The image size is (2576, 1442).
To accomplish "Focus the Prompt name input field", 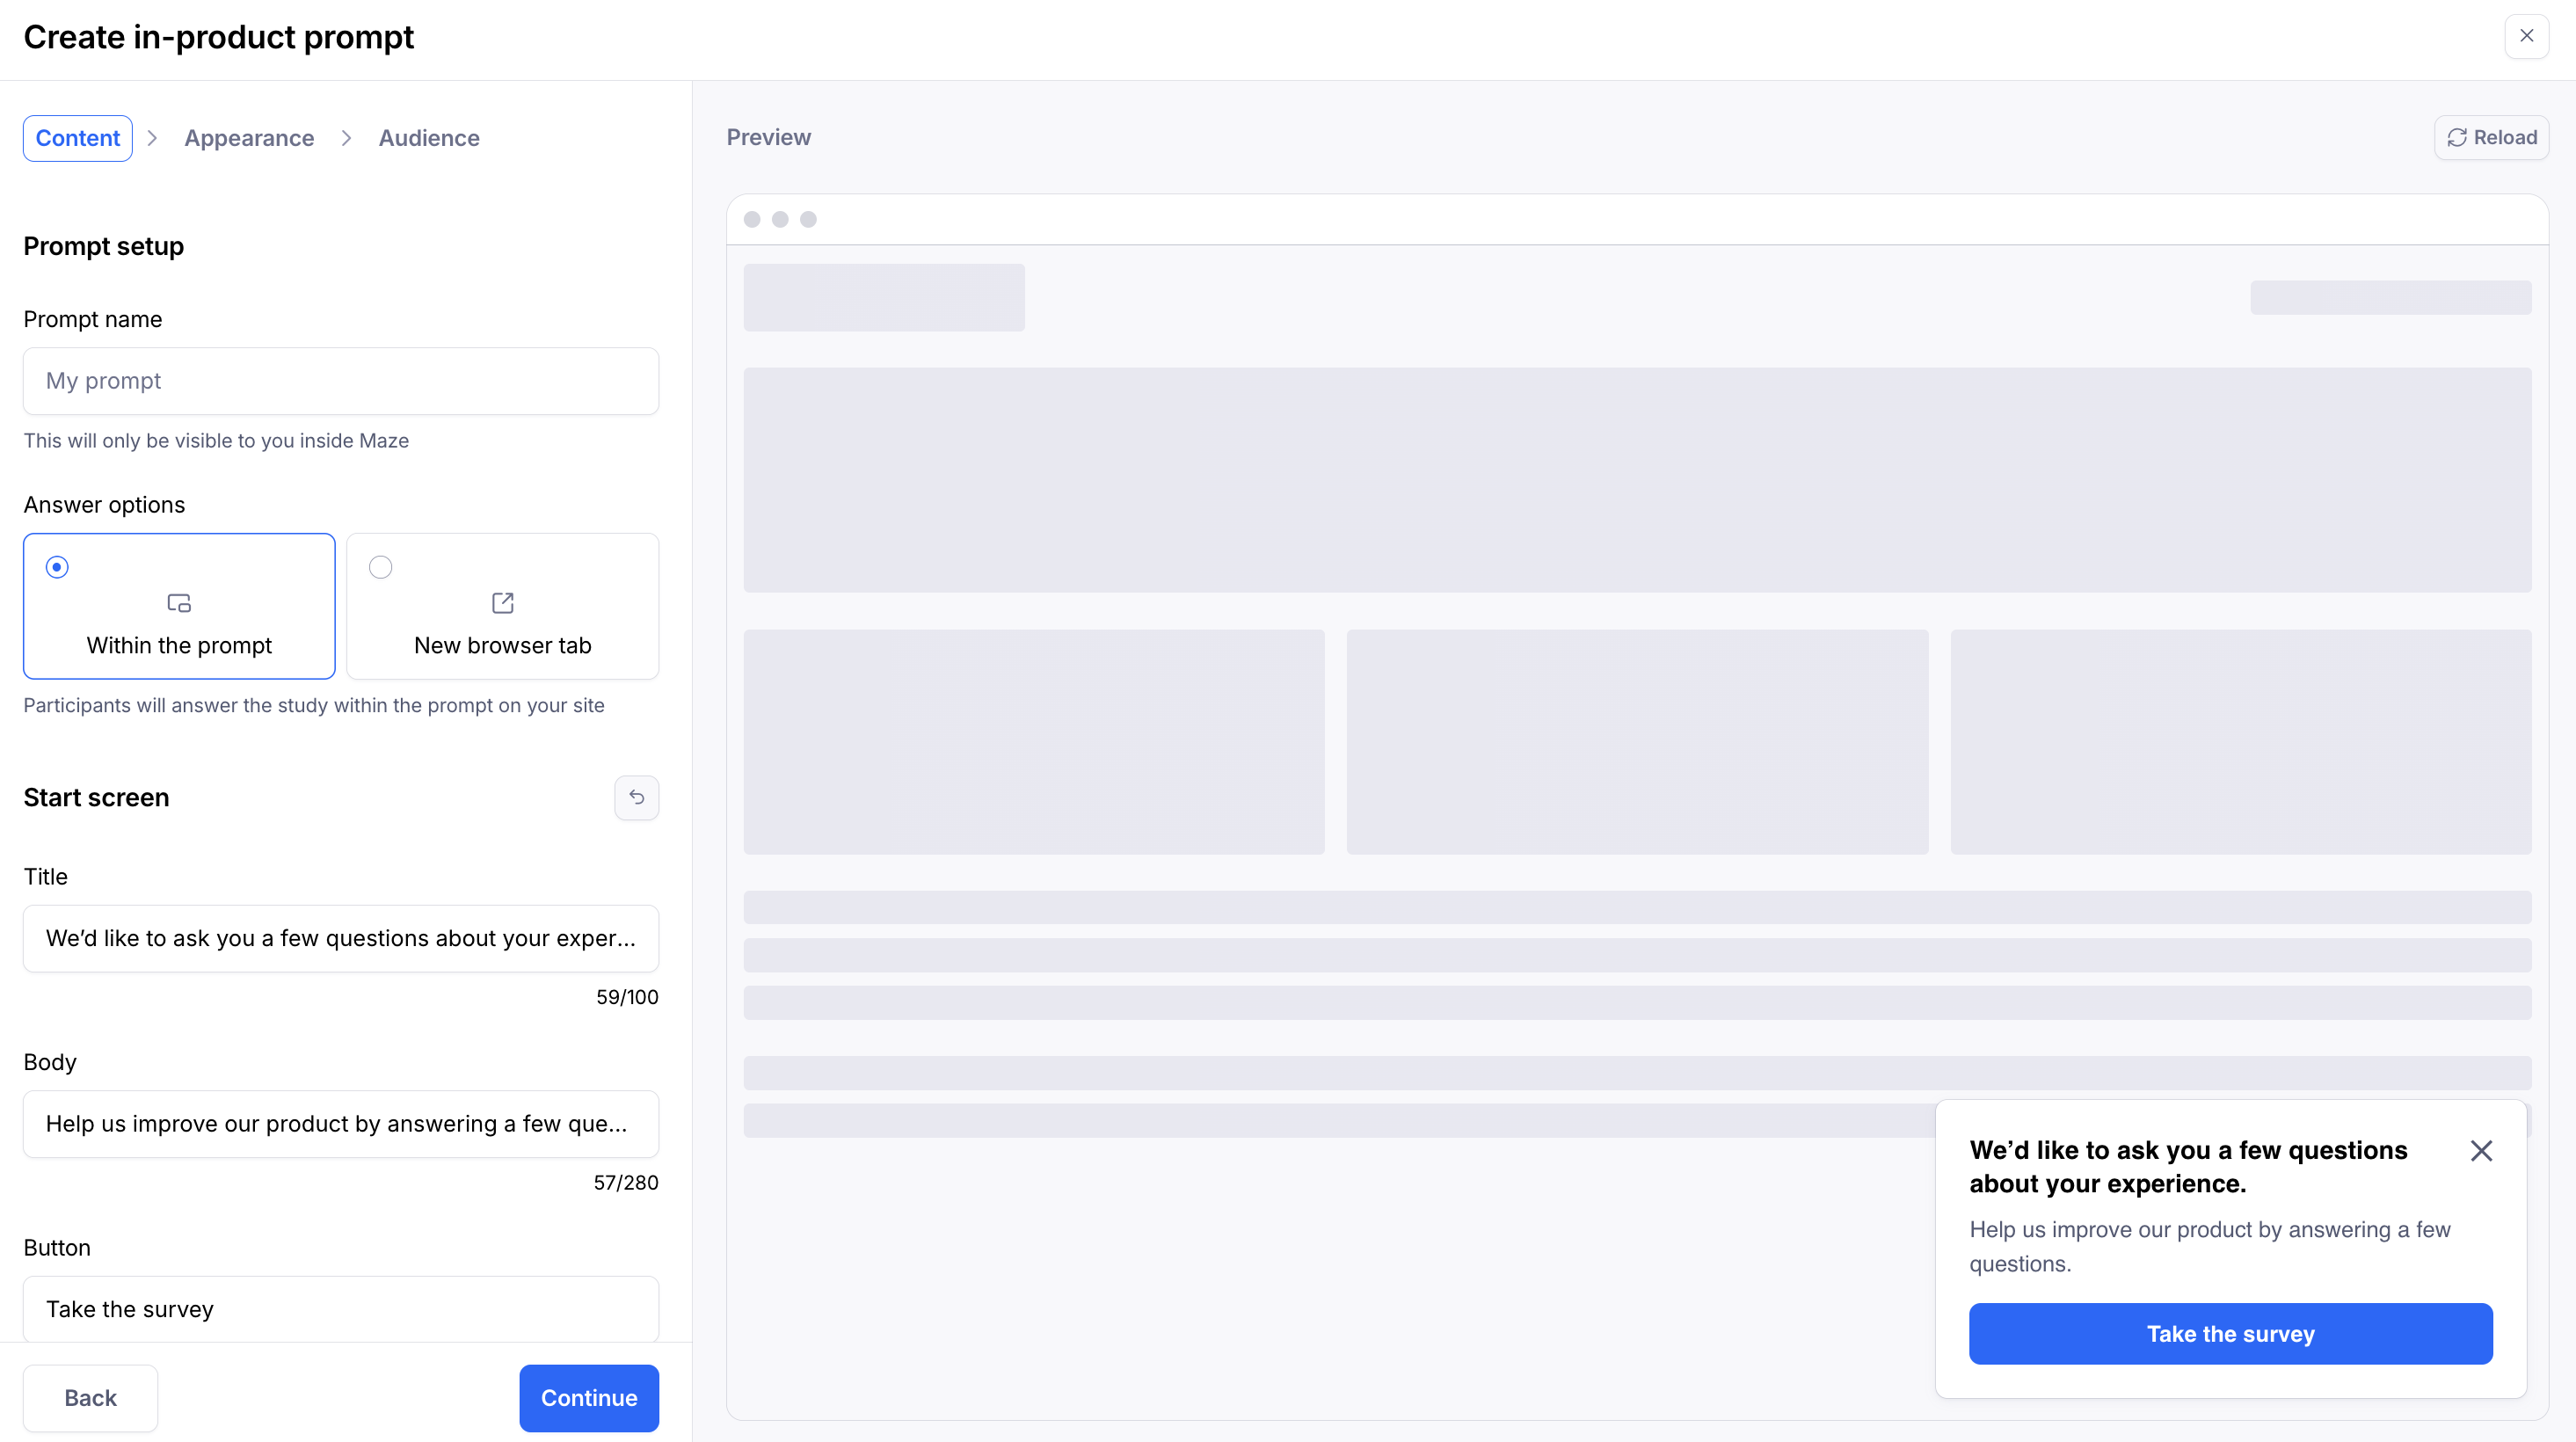I will point(341,381).
